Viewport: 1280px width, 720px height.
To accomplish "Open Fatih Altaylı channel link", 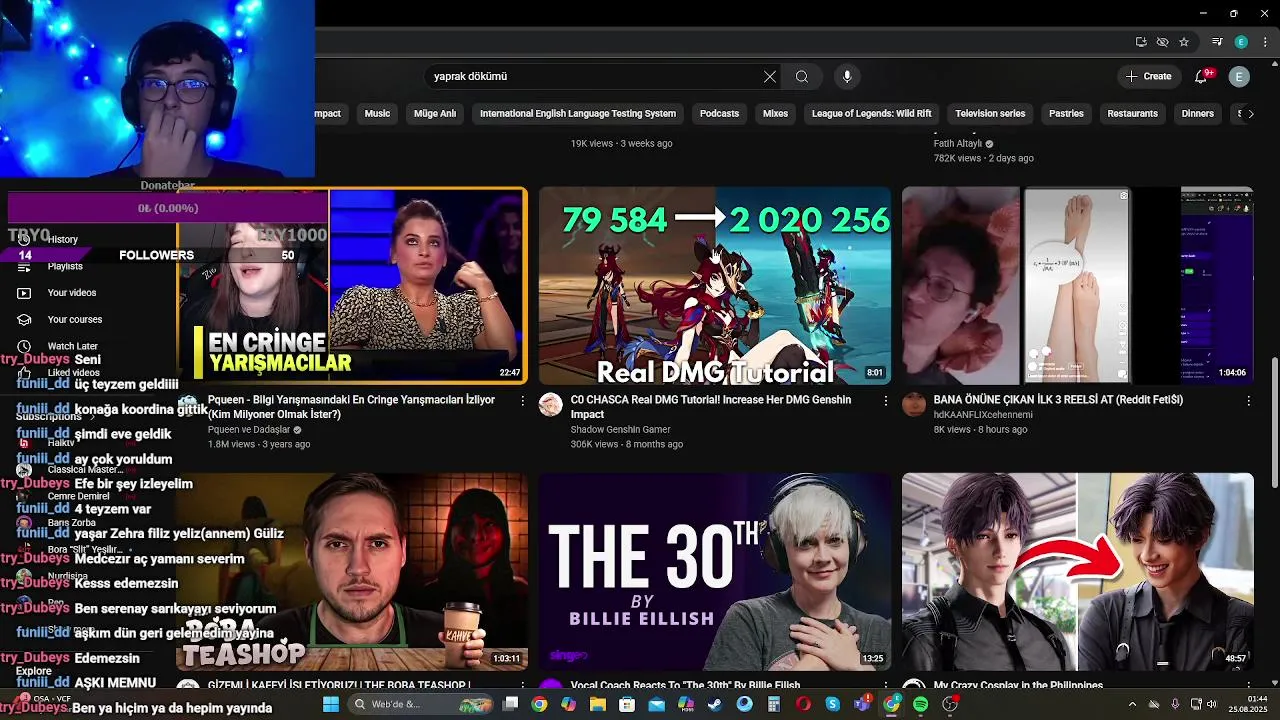I will coord(957,144).
